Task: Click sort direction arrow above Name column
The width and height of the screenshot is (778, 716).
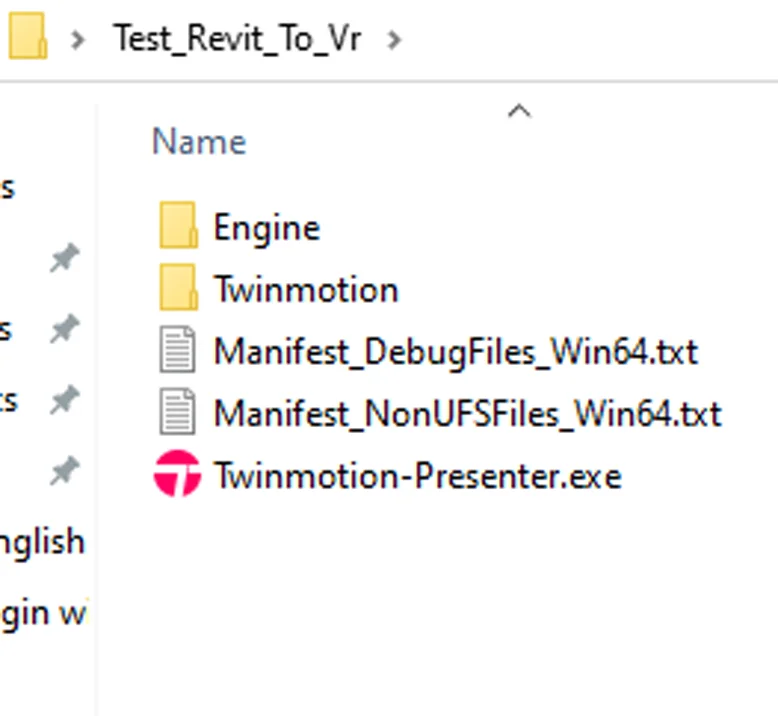Action: point(519,111)
